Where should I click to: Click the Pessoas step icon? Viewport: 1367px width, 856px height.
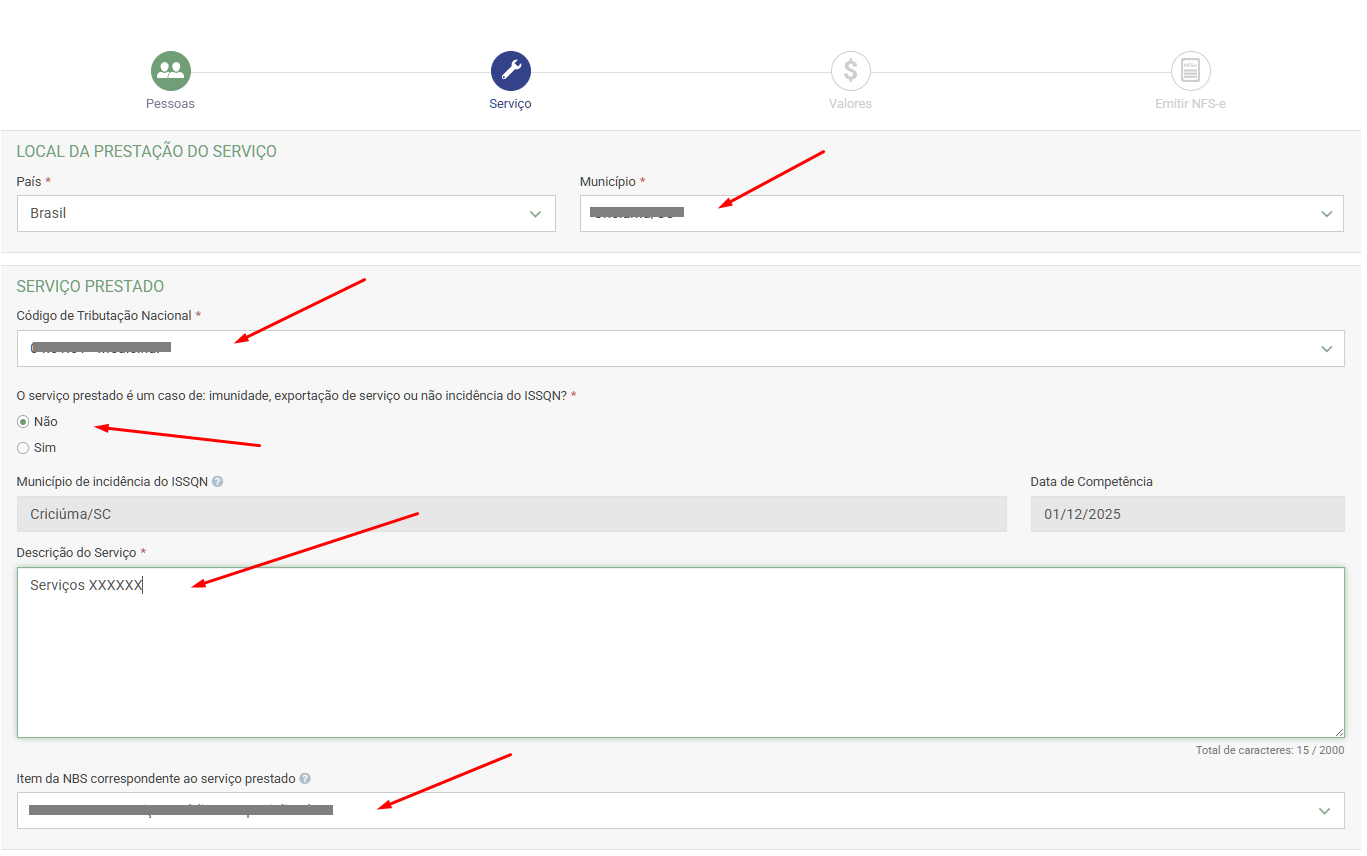(170, 71)
